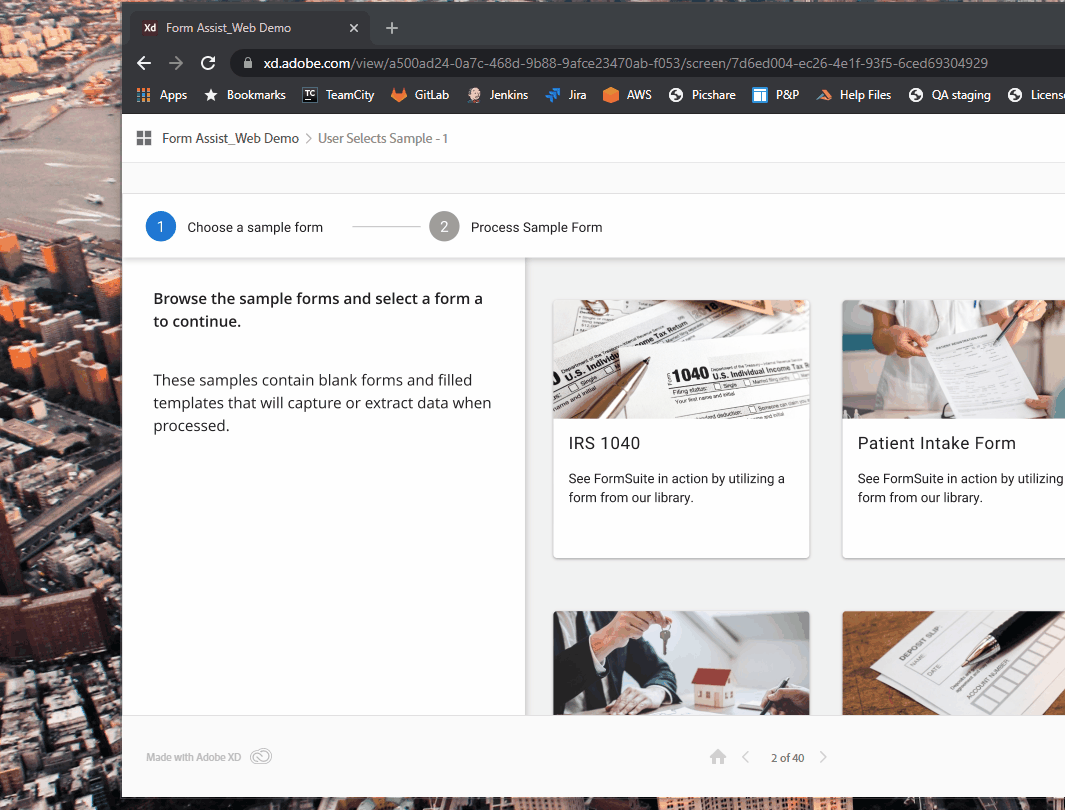This screenshot has width=1065, height=810.
Task: Open the Bookmarks star folder
Action: (x=245, y=95)
